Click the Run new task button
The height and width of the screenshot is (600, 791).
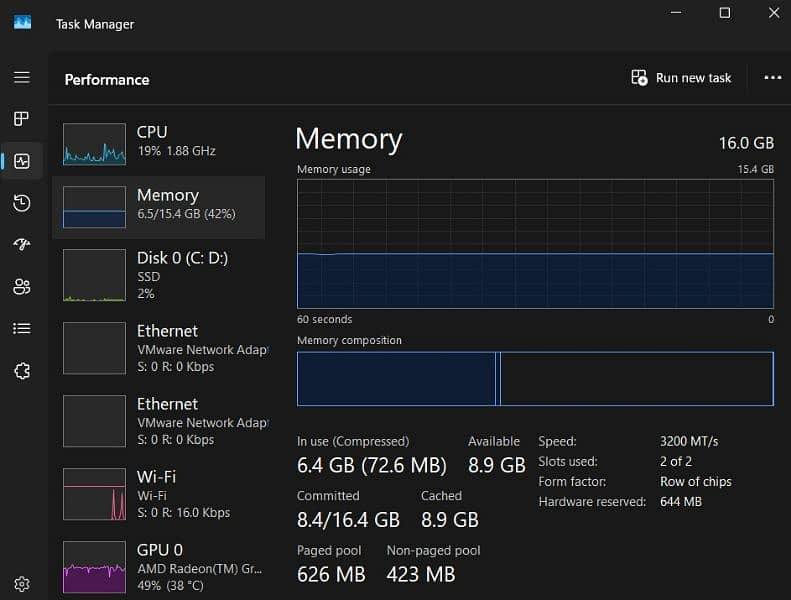[x=682, y=78]
